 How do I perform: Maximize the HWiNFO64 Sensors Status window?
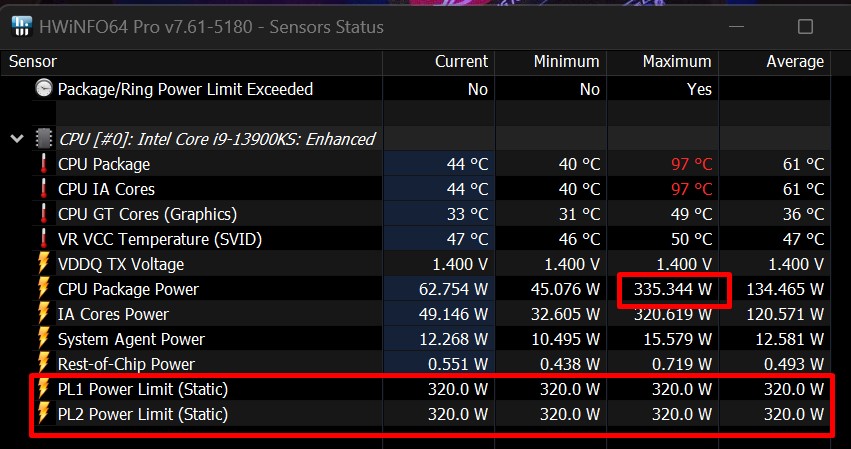[805, 27]
